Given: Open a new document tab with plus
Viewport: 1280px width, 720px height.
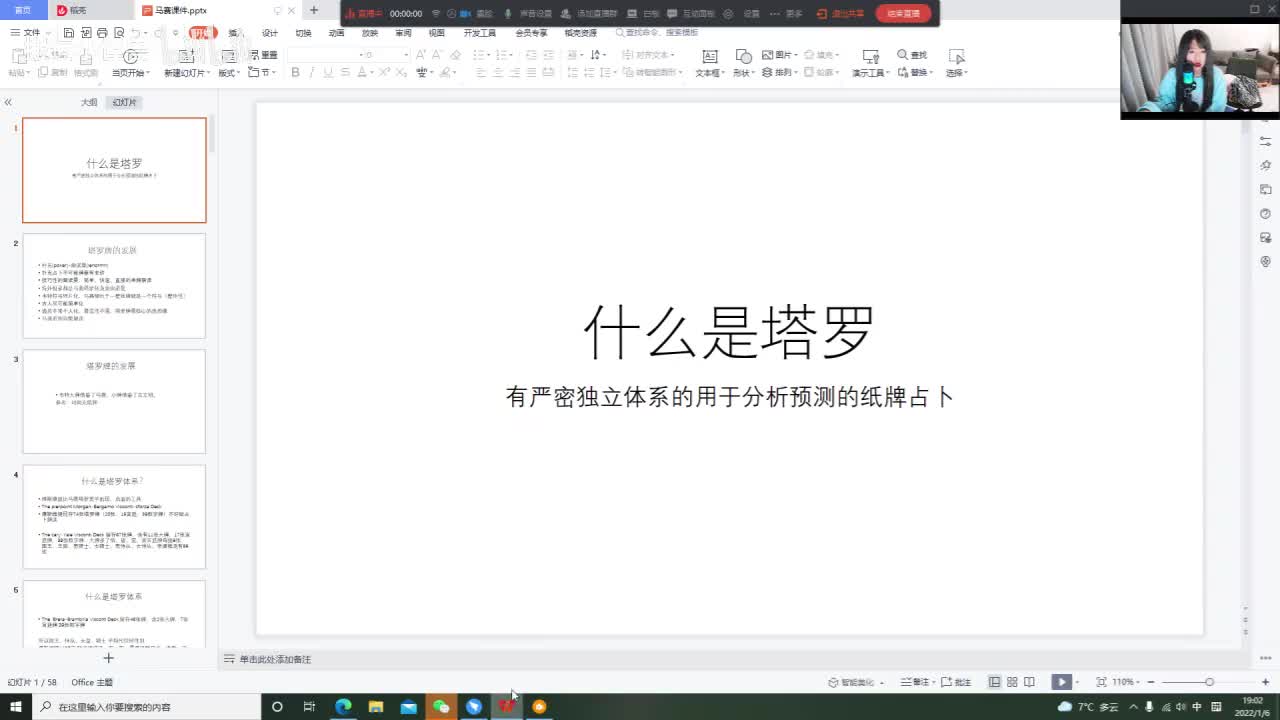Looking at the screenshot, I should [x=314, y=10].
